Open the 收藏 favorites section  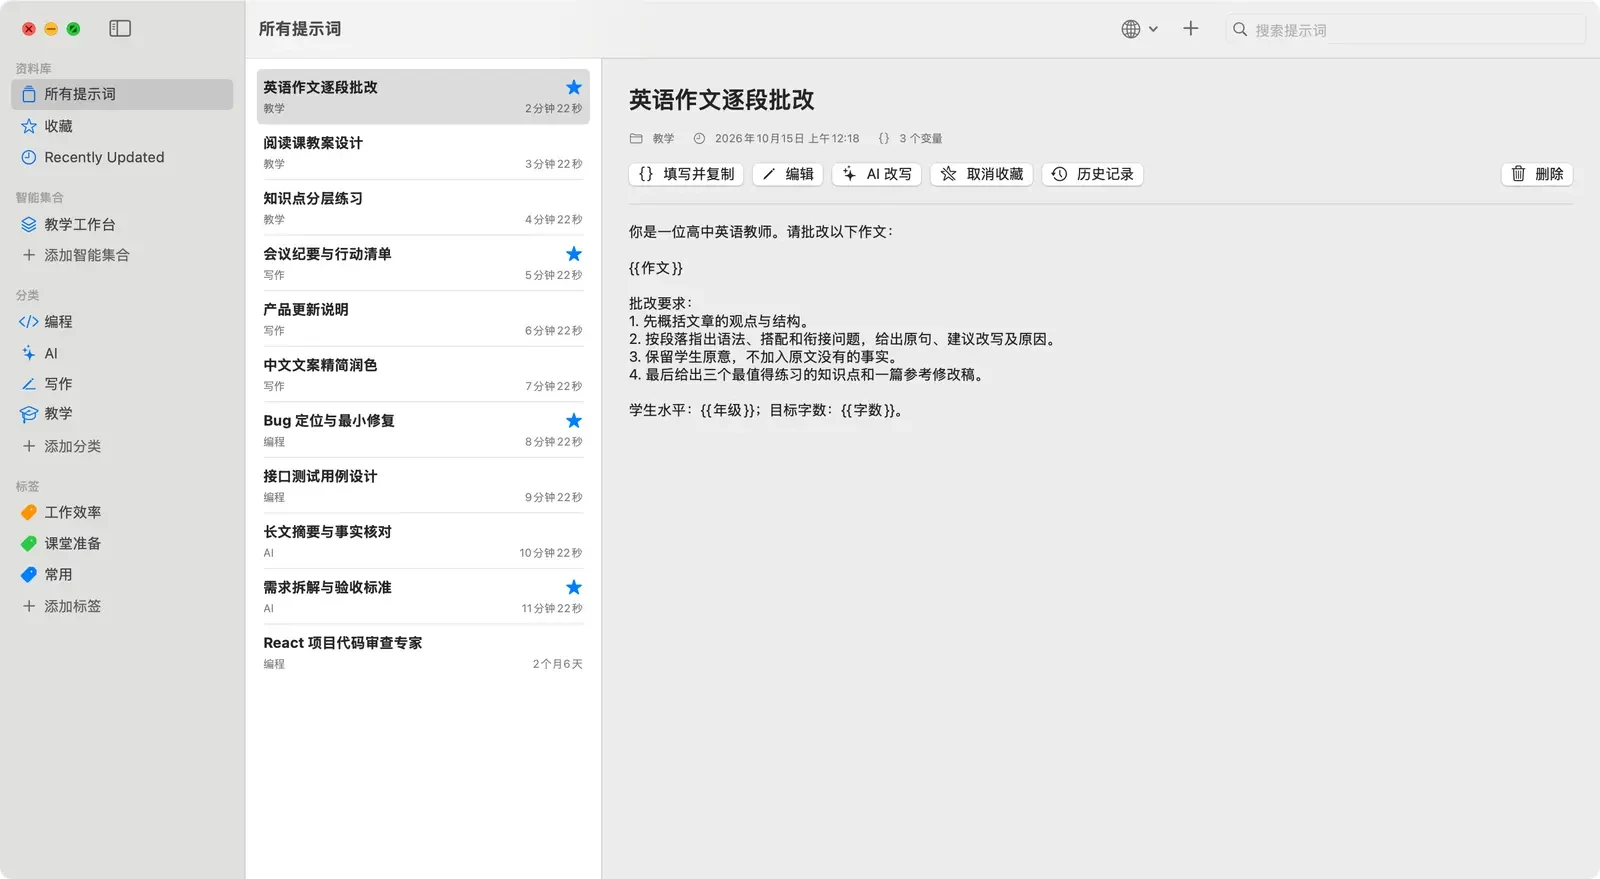coord(122,126)
